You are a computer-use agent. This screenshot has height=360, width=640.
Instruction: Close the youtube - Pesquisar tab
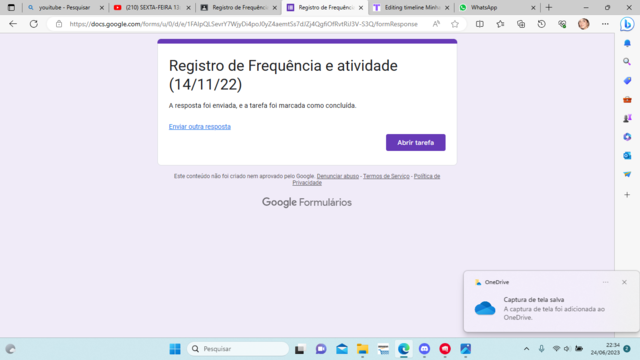coord(102,7)
